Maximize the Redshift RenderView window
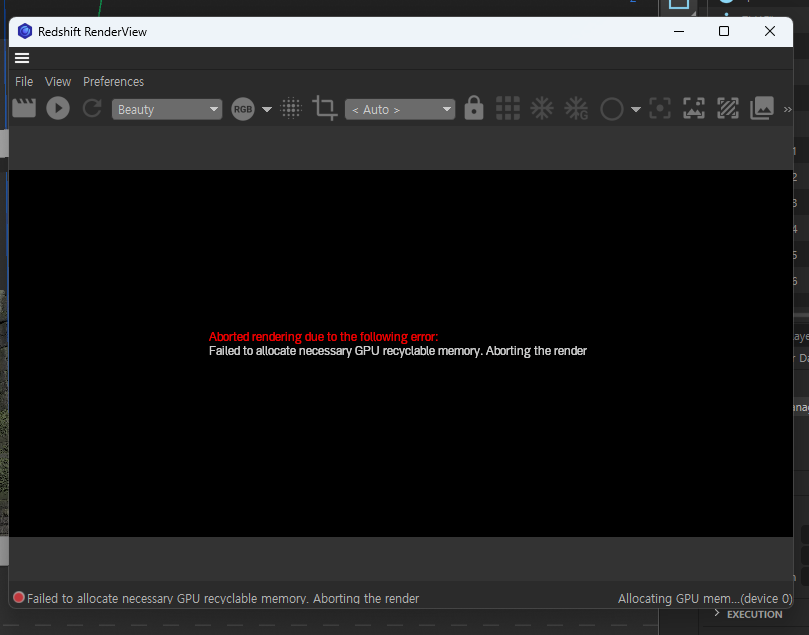This screenshot has width=809, height=635. tap(724, 31)
